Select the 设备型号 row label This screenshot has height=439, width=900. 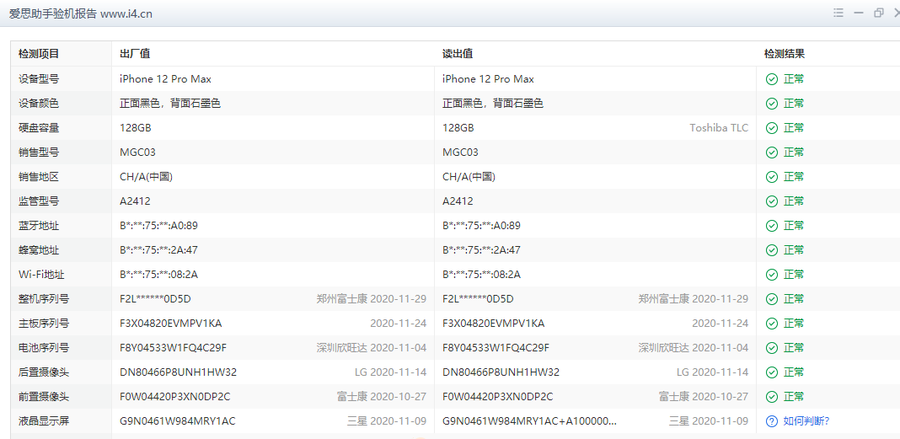38,79
